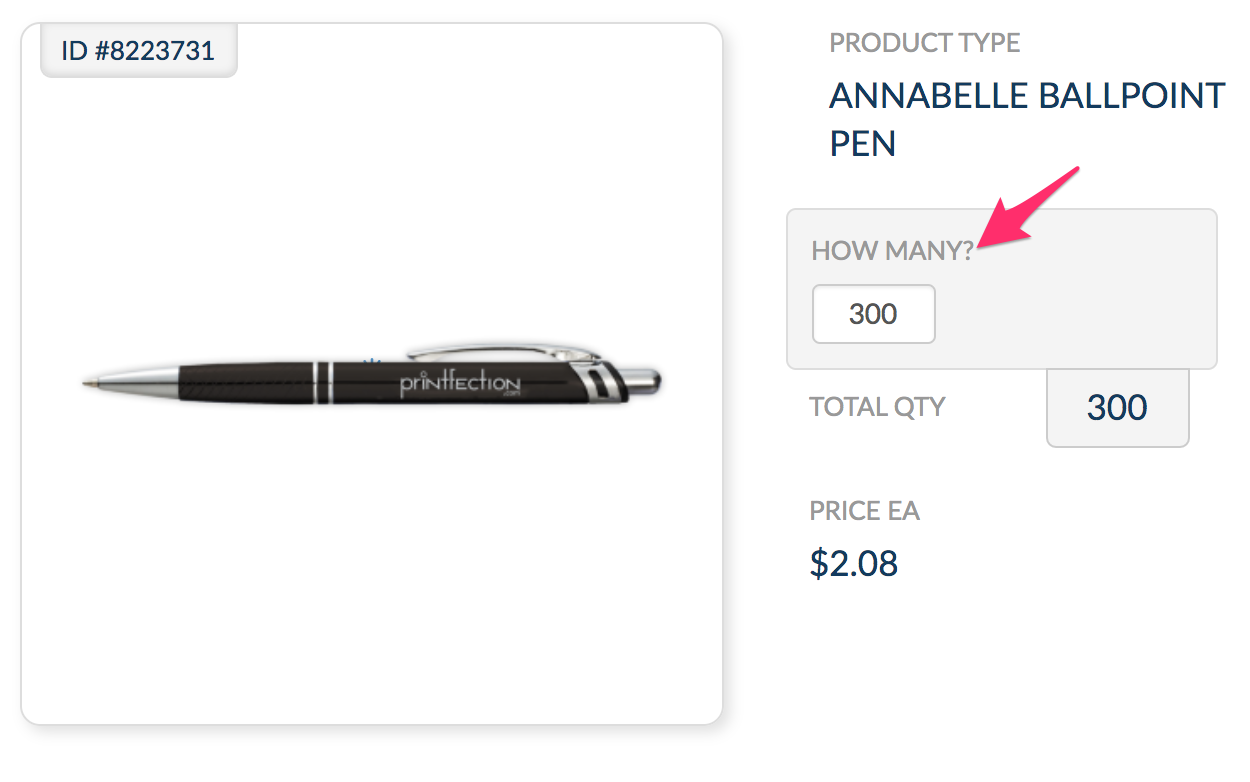Focus the How Many quantity input field
1250x782 pixels.
tap(873, 314)
